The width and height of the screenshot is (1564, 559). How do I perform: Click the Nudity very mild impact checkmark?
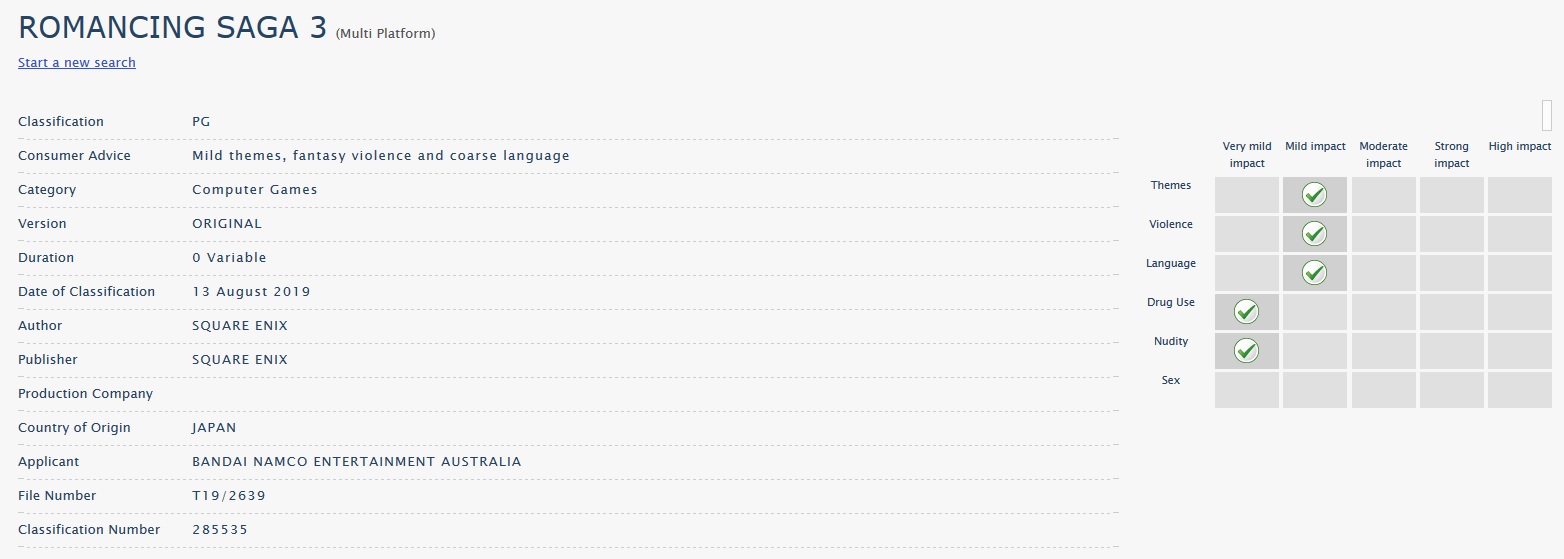click(1246, 351)
